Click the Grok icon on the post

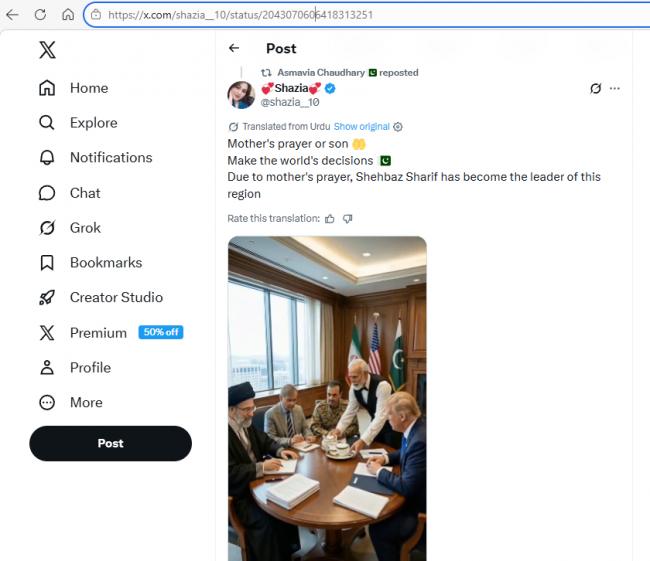[x=595, y=88]
